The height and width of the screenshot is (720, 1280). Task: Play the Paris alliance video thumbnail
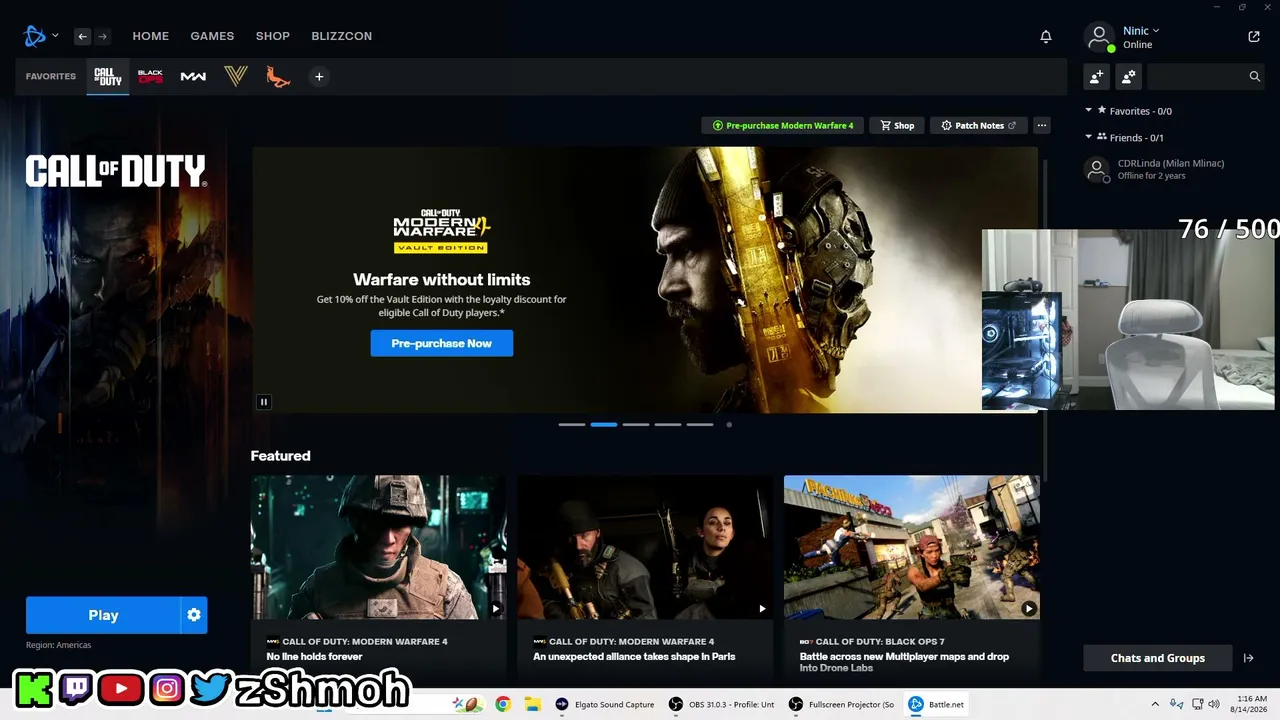[x=645, y=547]
